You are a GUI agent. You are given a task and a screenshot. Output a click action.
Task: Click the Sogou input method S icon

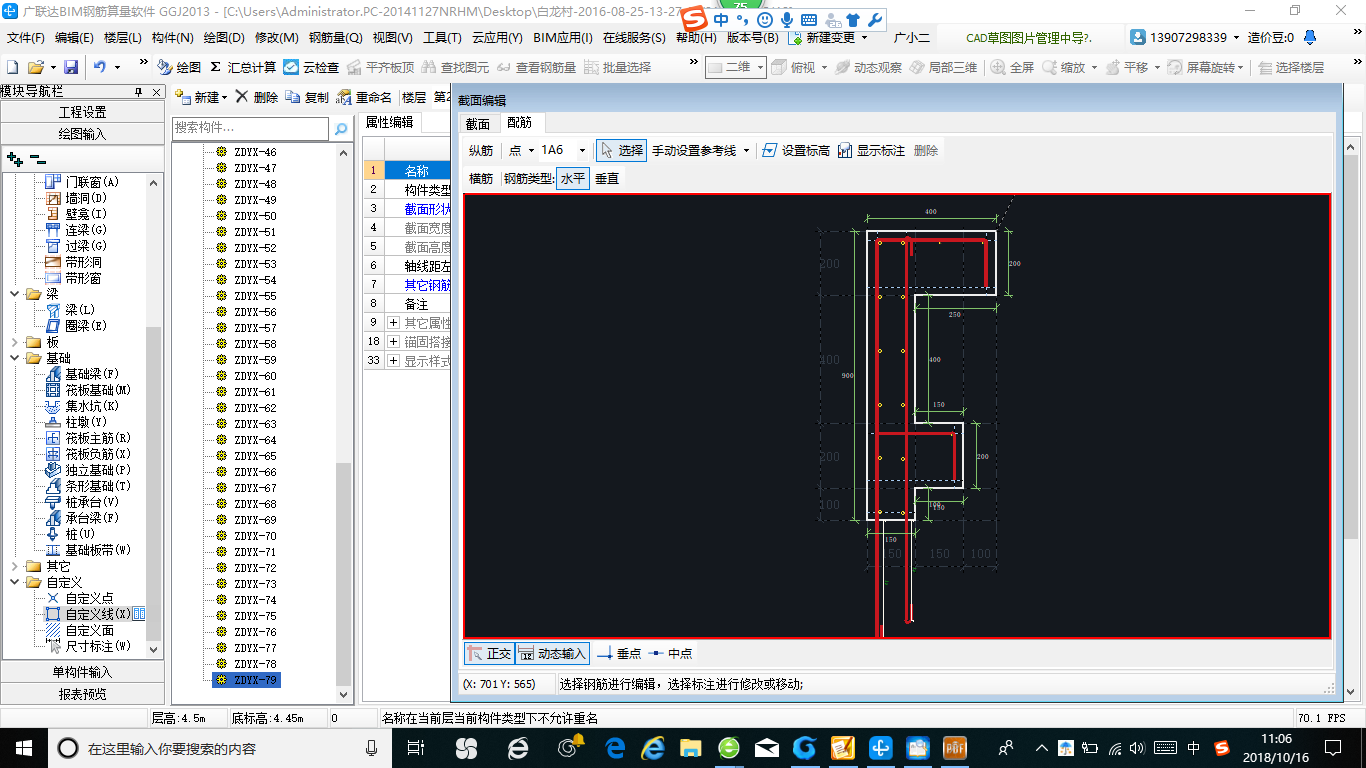[696, 19]
